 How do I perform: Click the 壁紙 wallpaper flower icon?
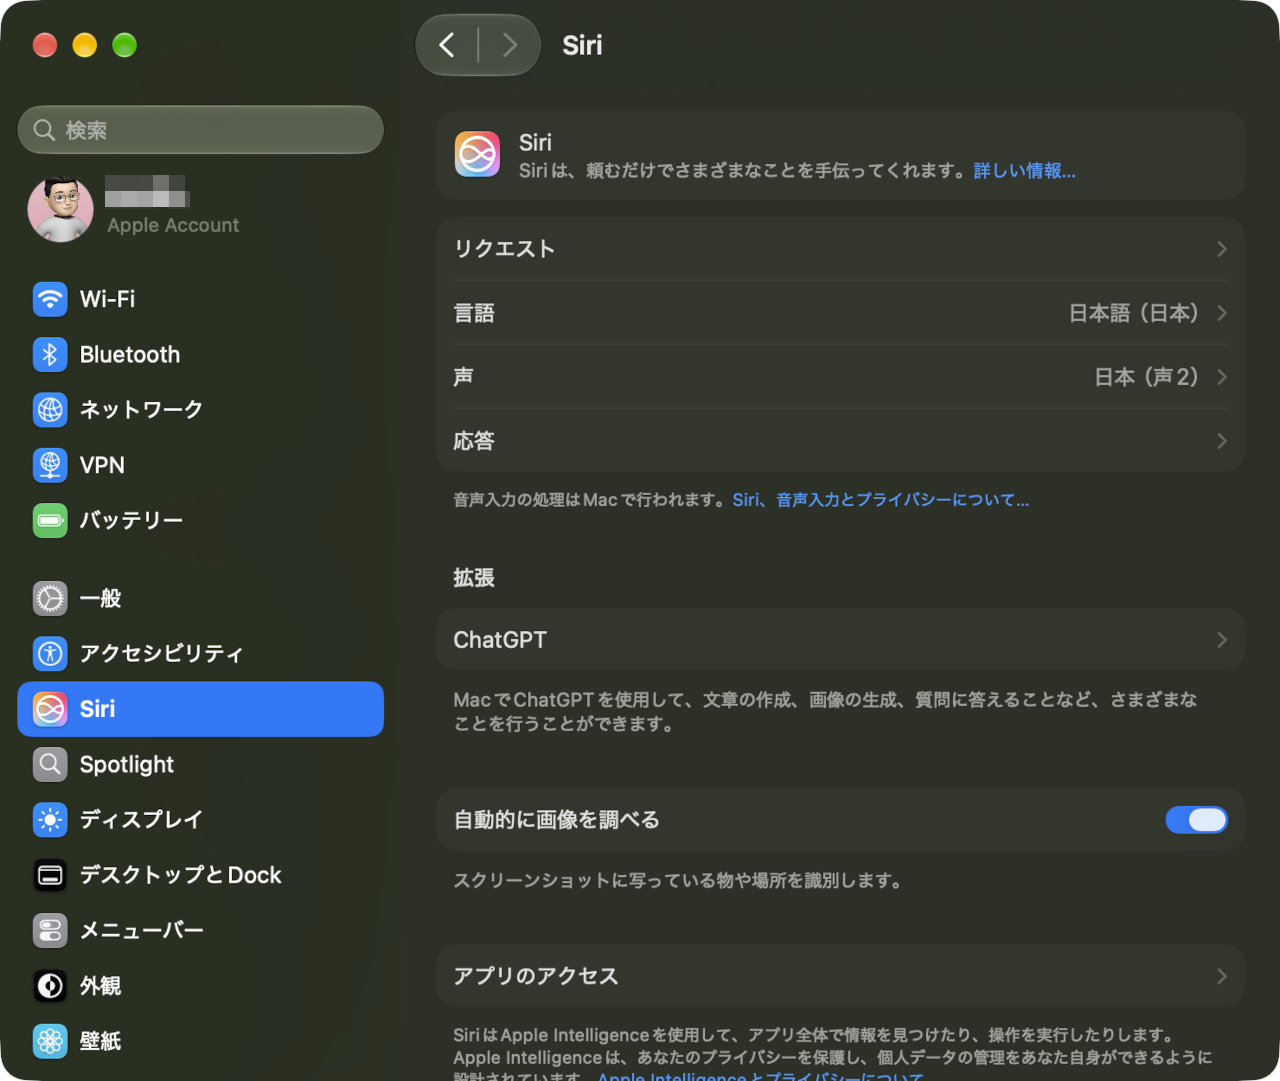coord(50,1041)
